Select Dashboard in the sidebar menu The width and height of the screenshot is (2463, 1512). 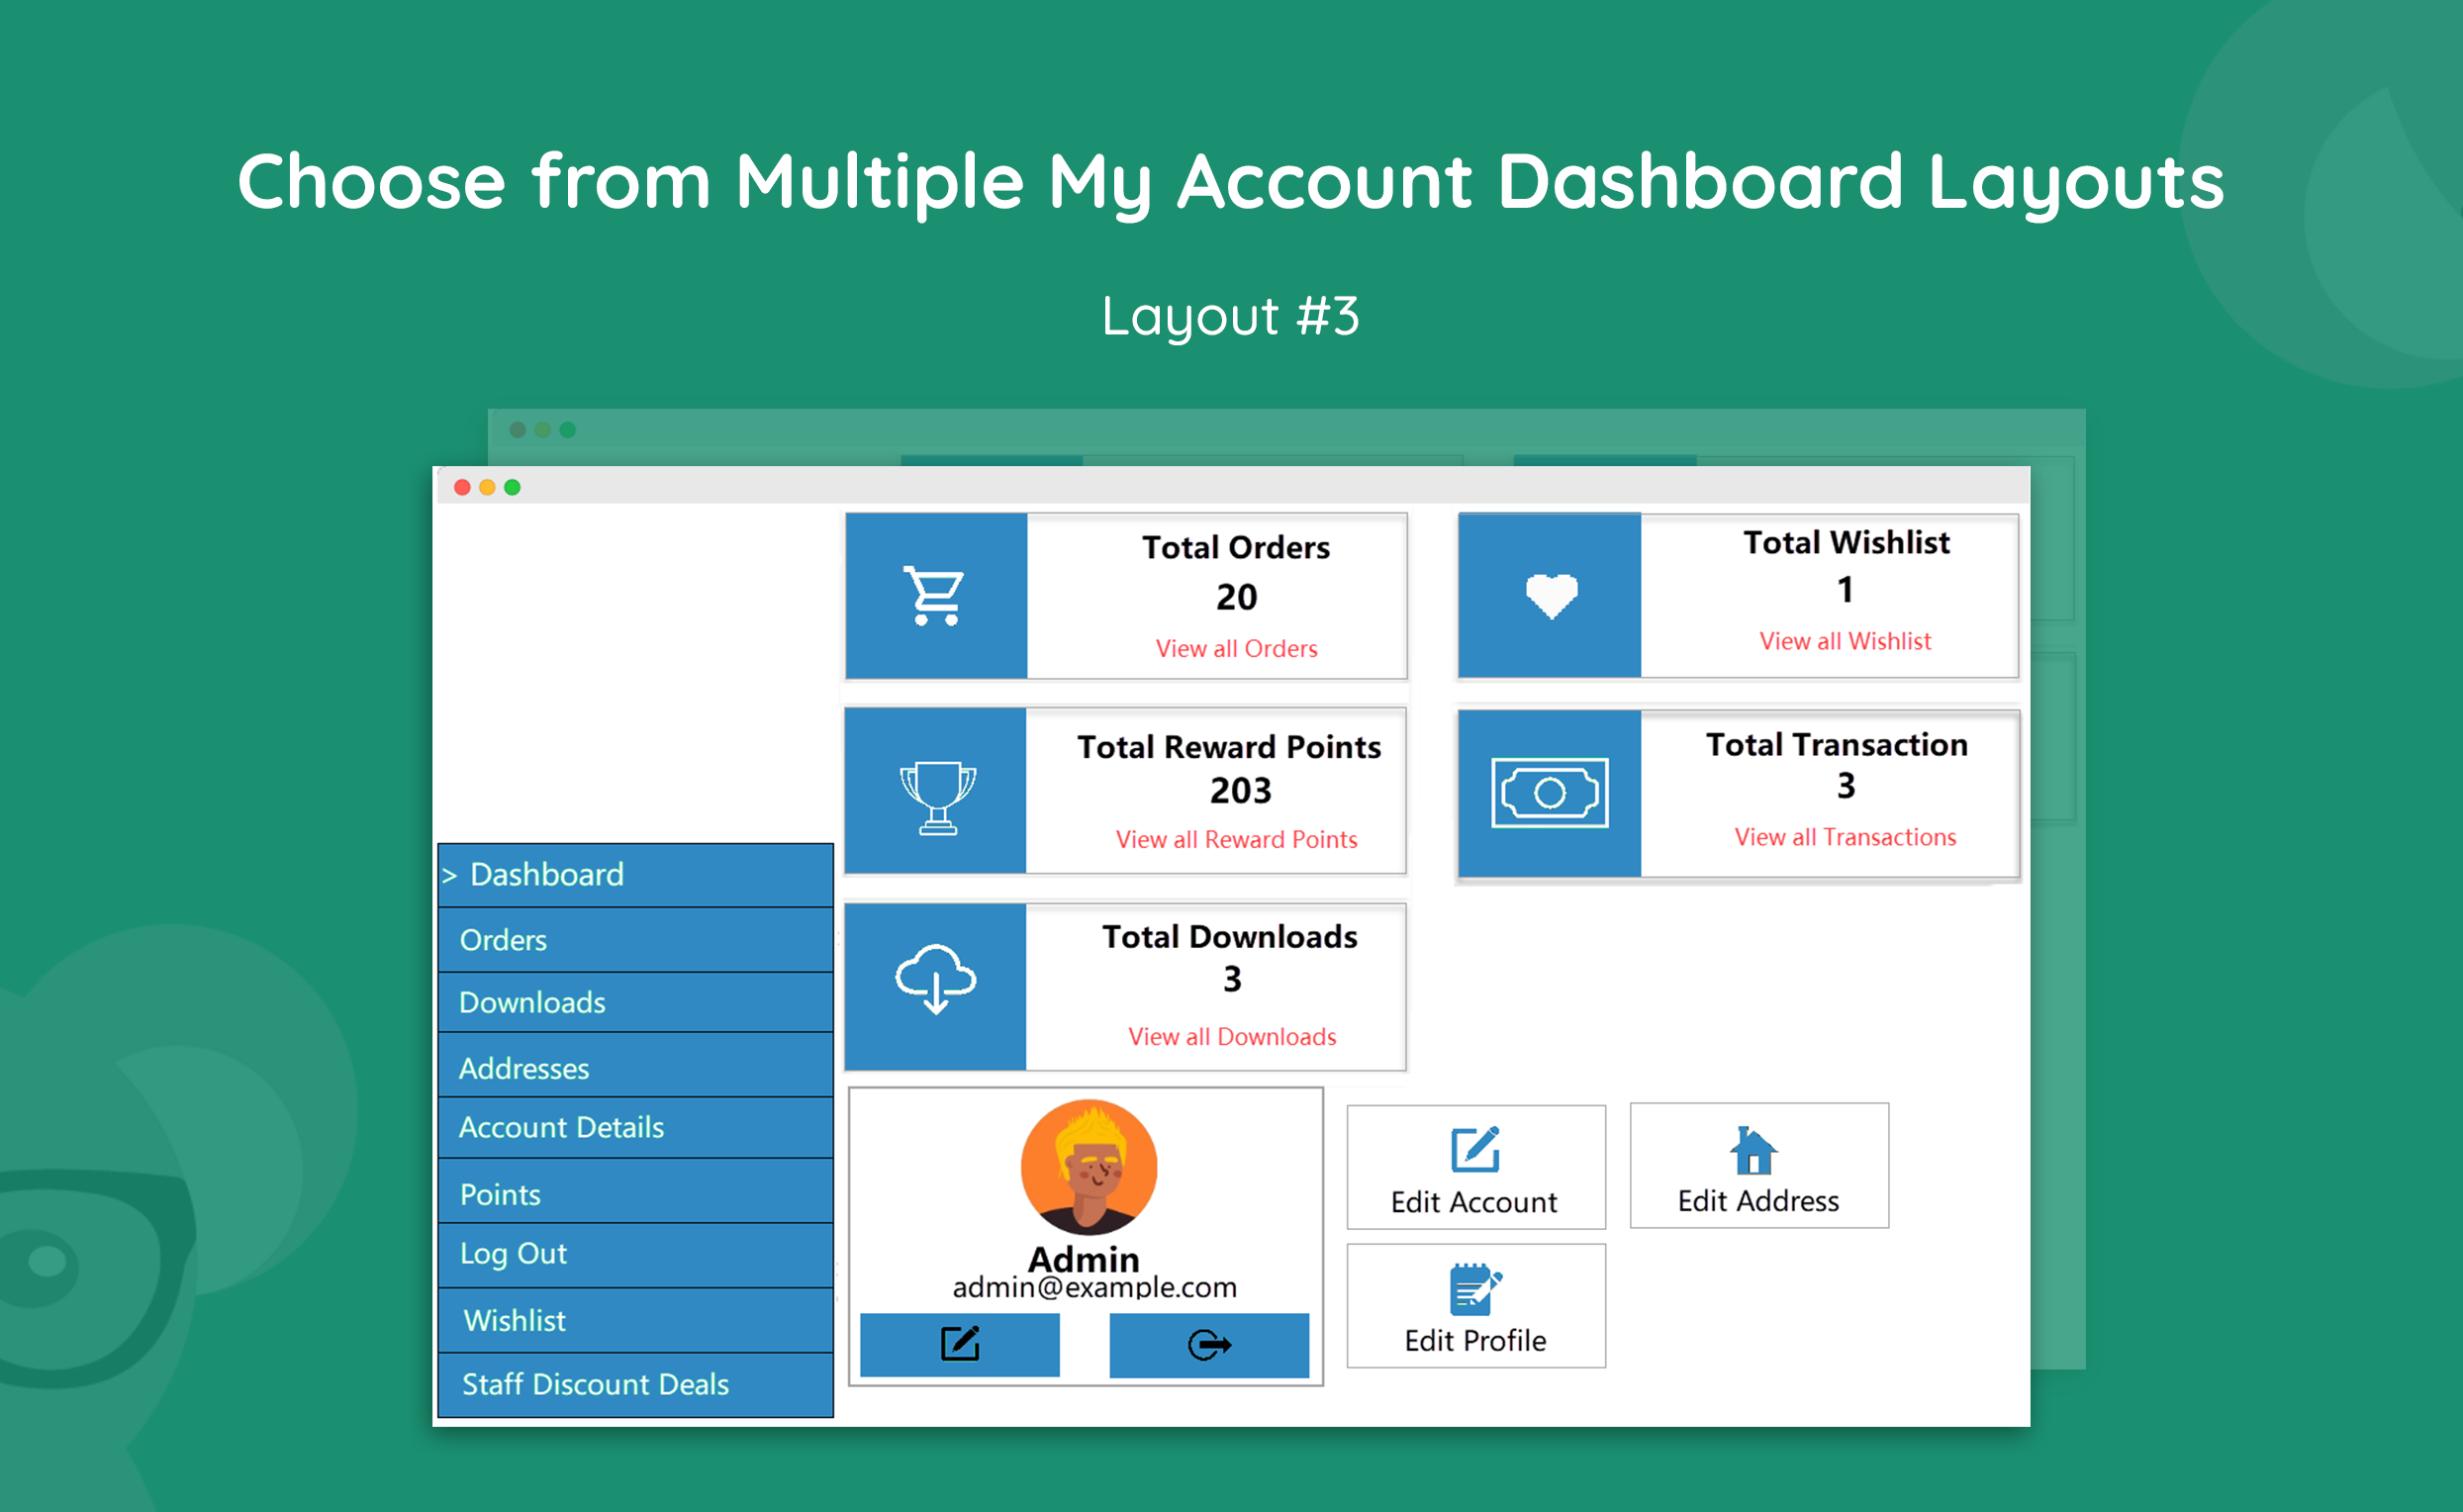pyautogui.click(x=636, y=875)
